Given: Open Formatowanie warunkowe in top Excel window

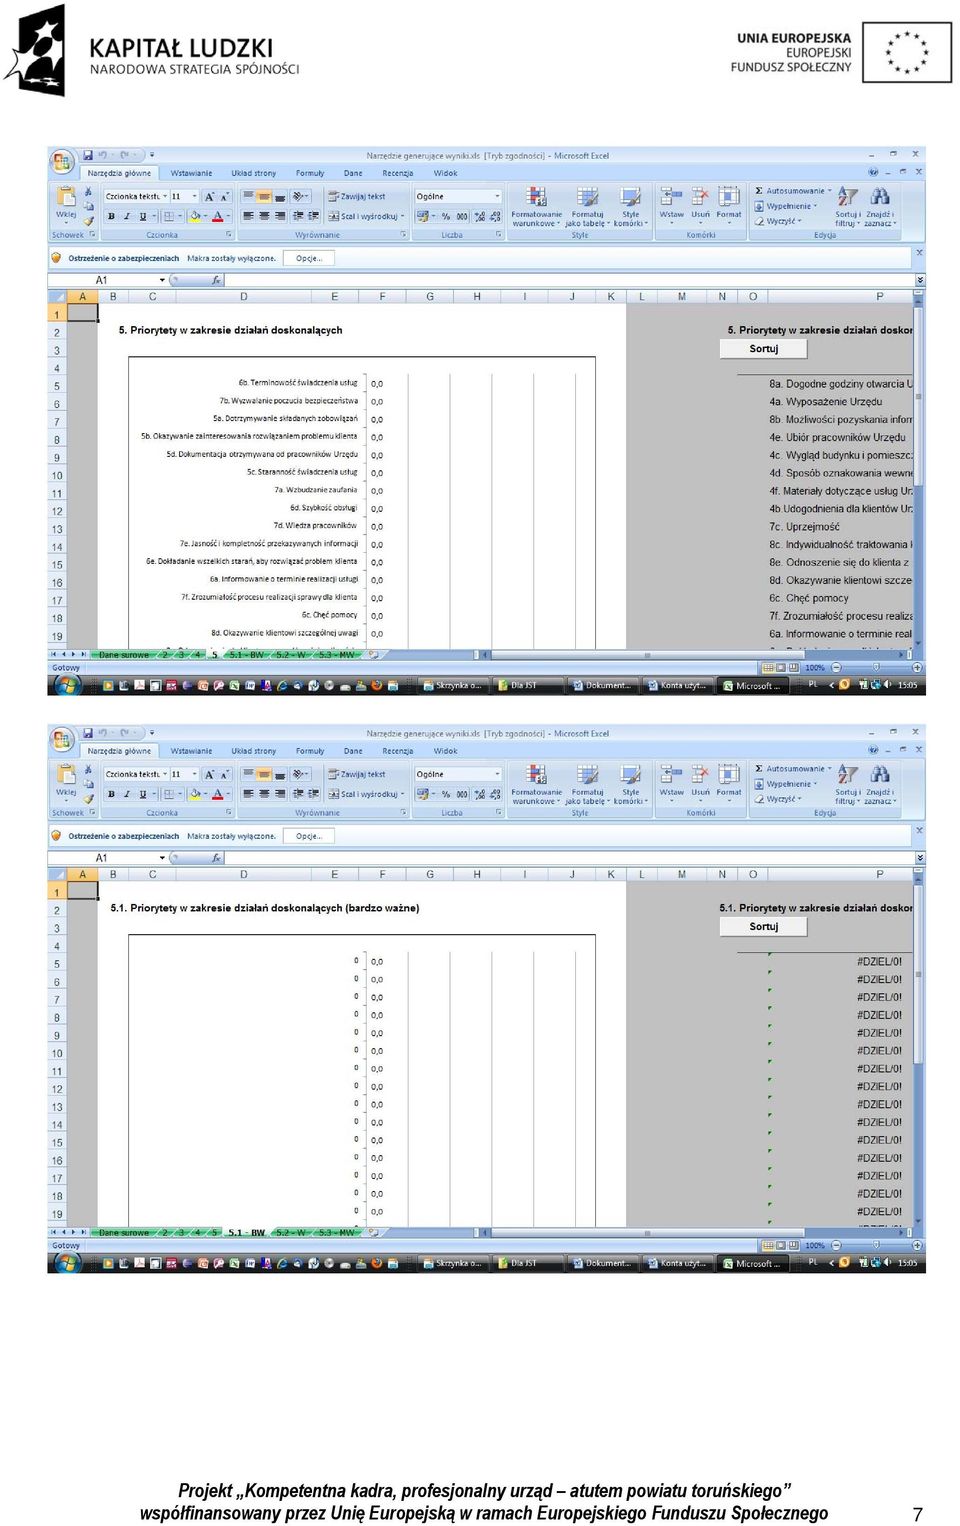Looking at the screenshot, I should [536, 207].
